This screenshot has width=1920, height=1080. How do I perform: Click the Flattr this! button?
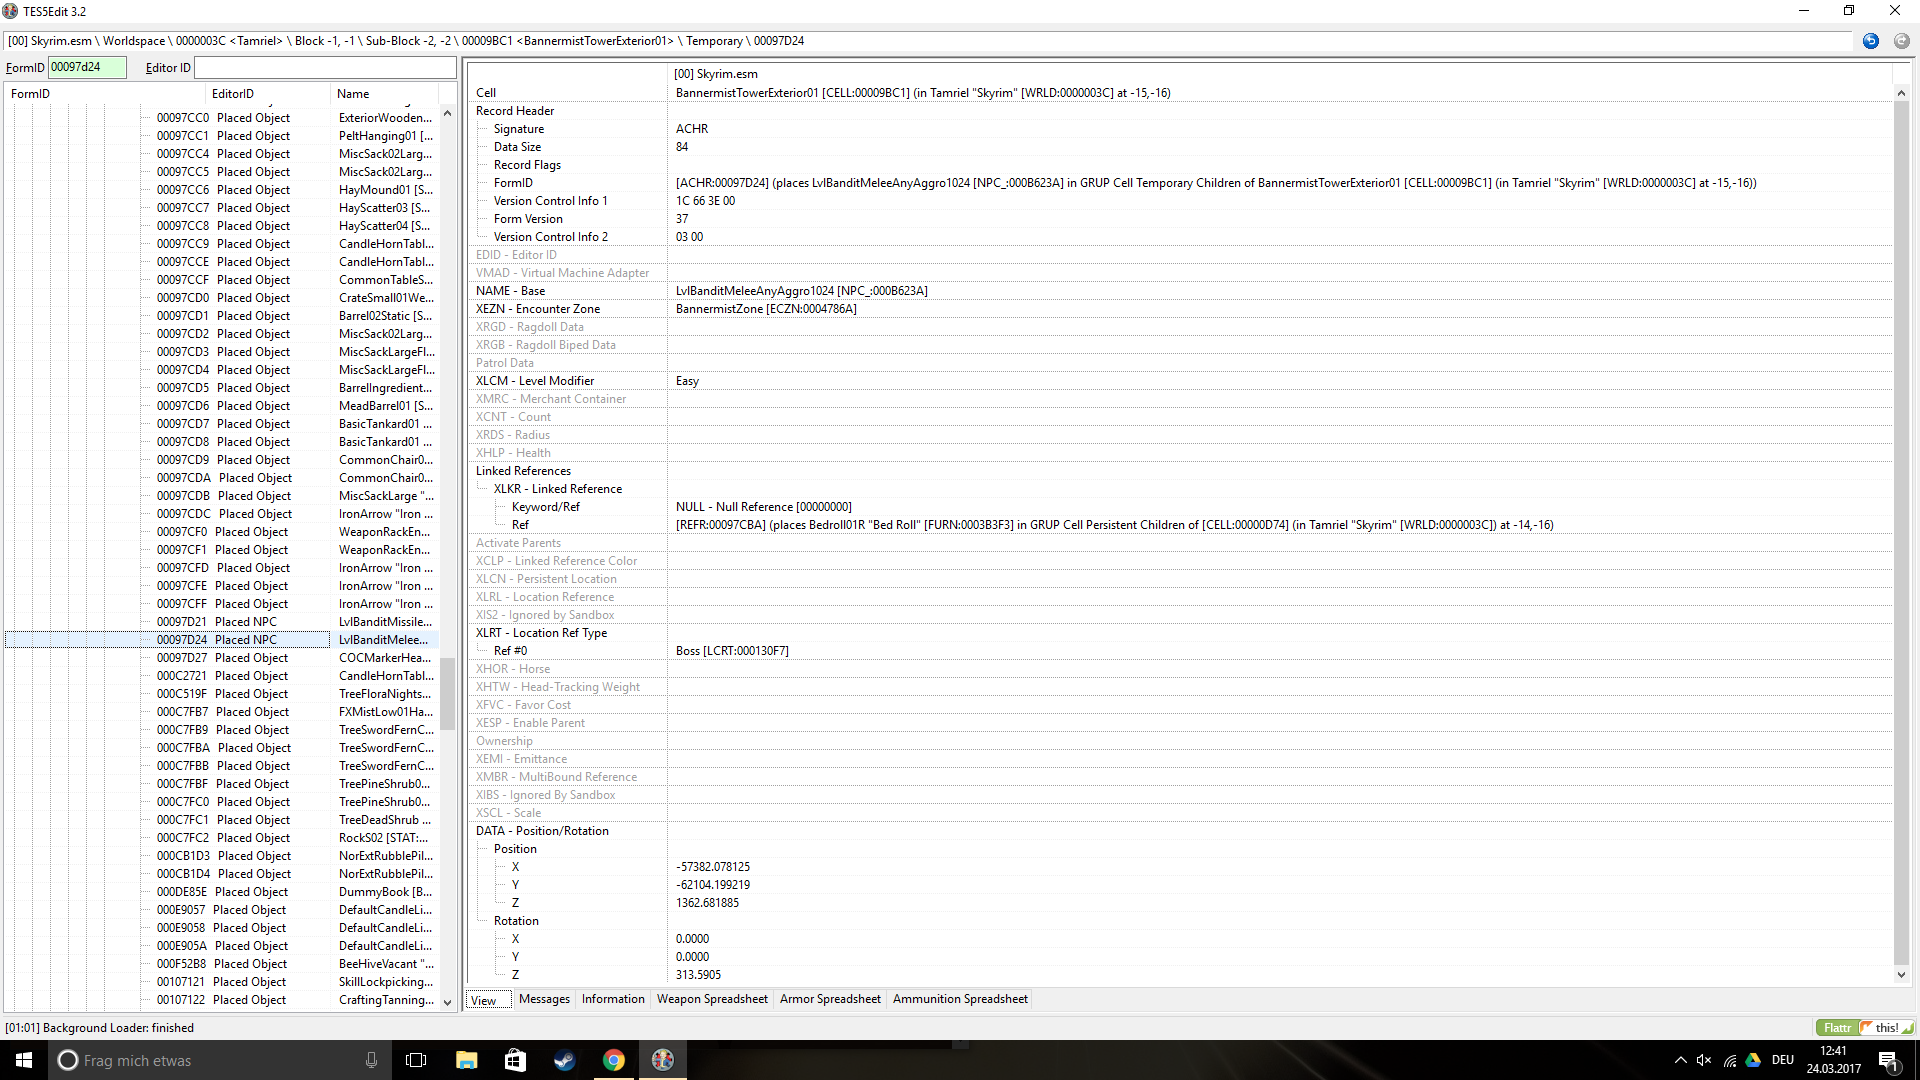coord(1864,1027)
